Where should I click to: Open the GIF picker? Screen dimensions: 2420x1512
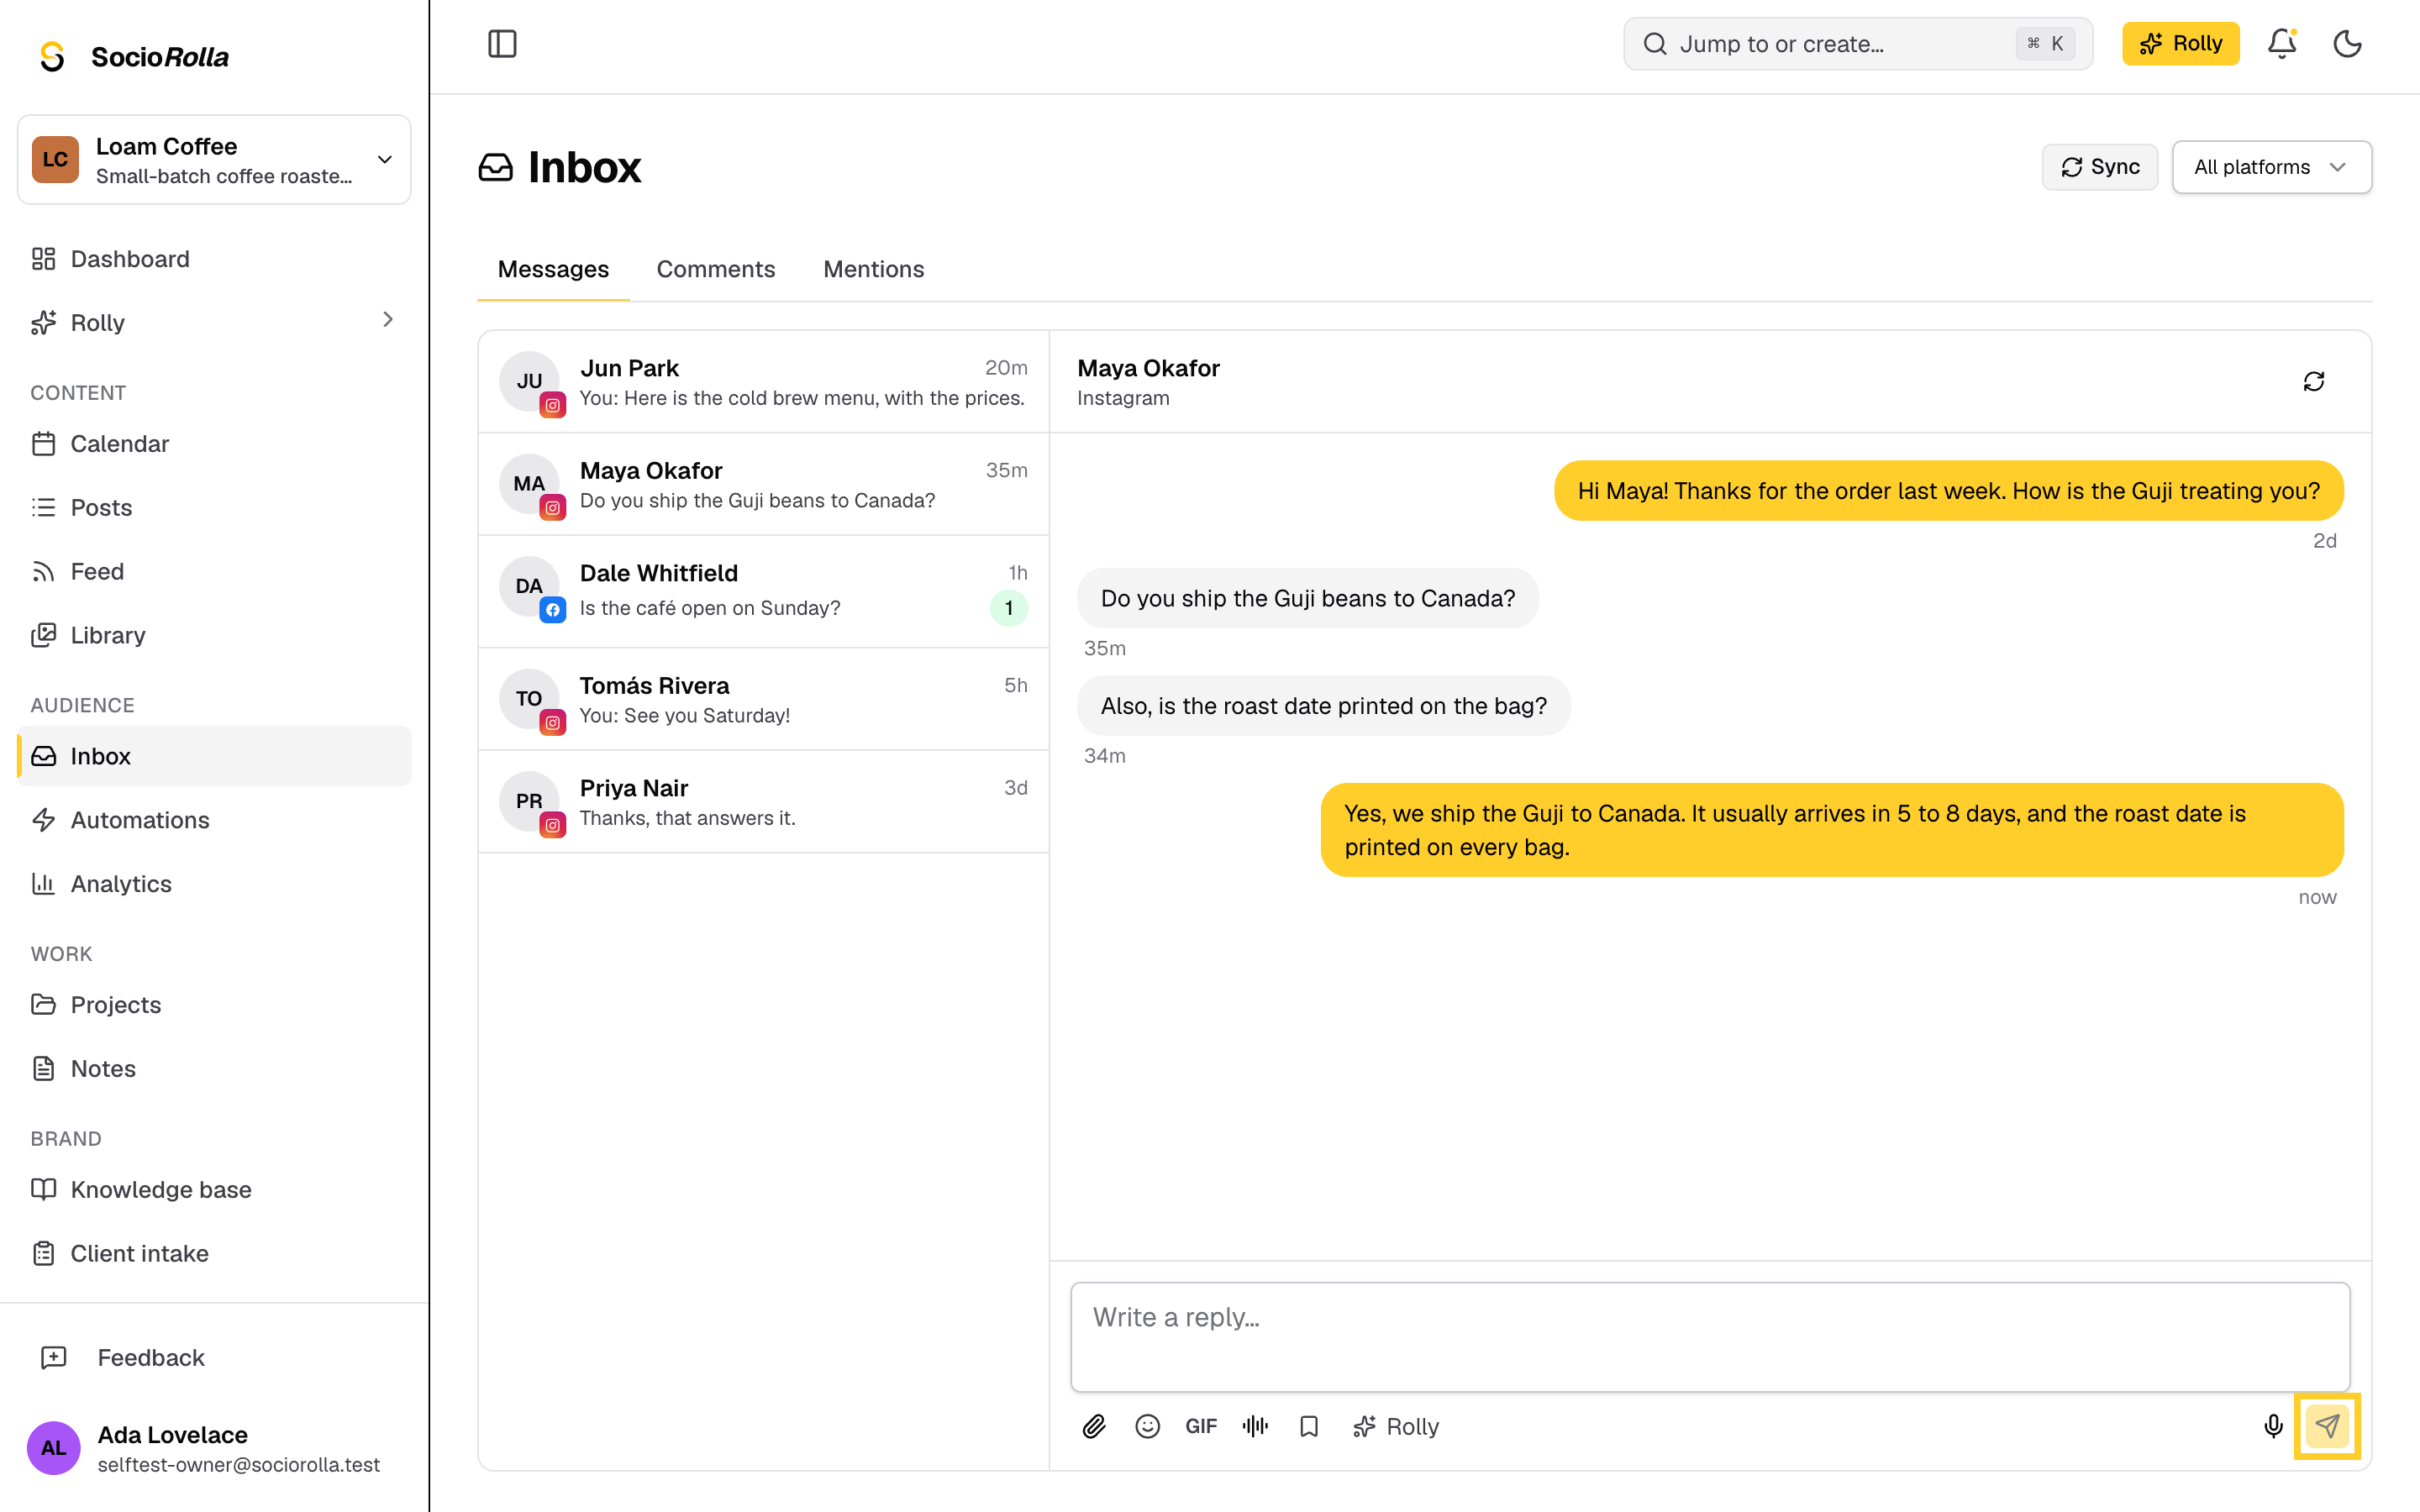[1201, 1426]
